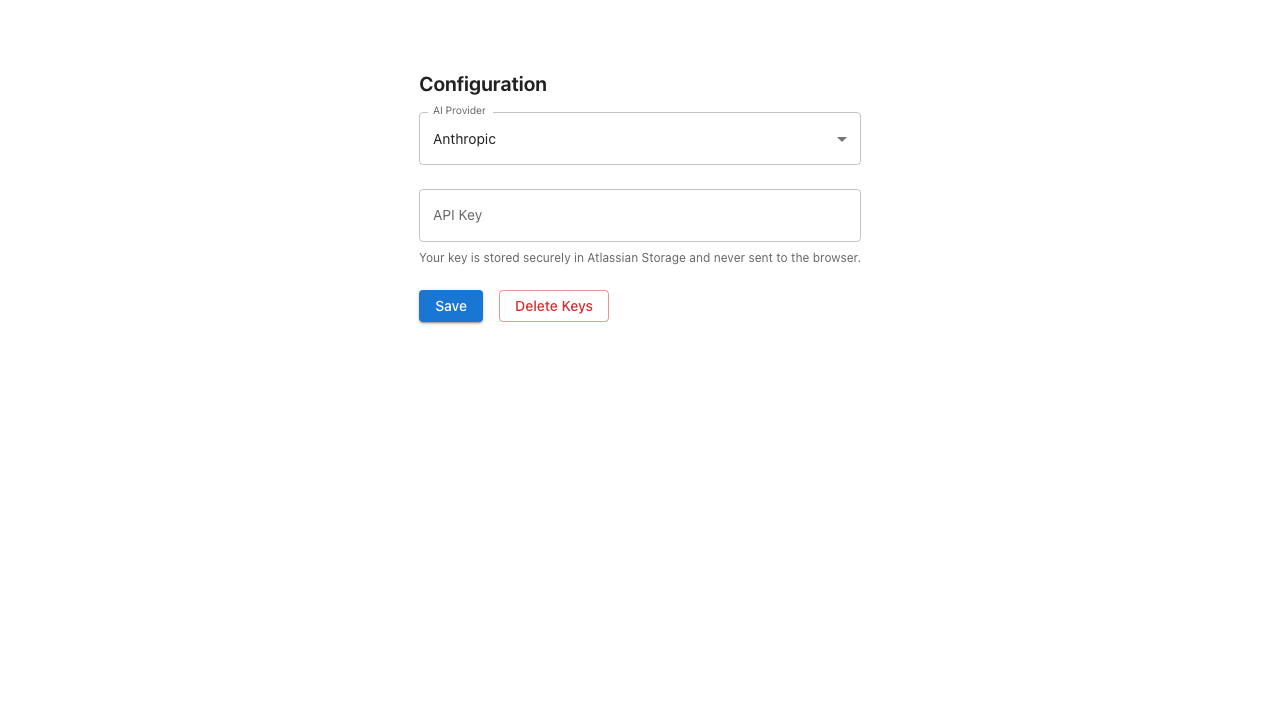The height and width of the screenshot is (720, 1280).
Task: Click the Atlassian Storage notice text
Action: 639,257
